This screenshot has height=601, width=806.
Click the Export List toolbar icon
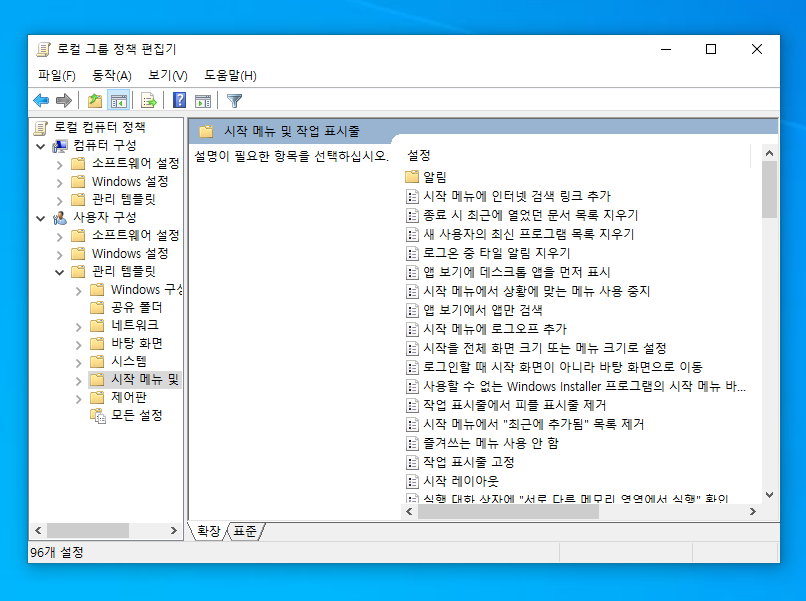[x=149, y=100]
